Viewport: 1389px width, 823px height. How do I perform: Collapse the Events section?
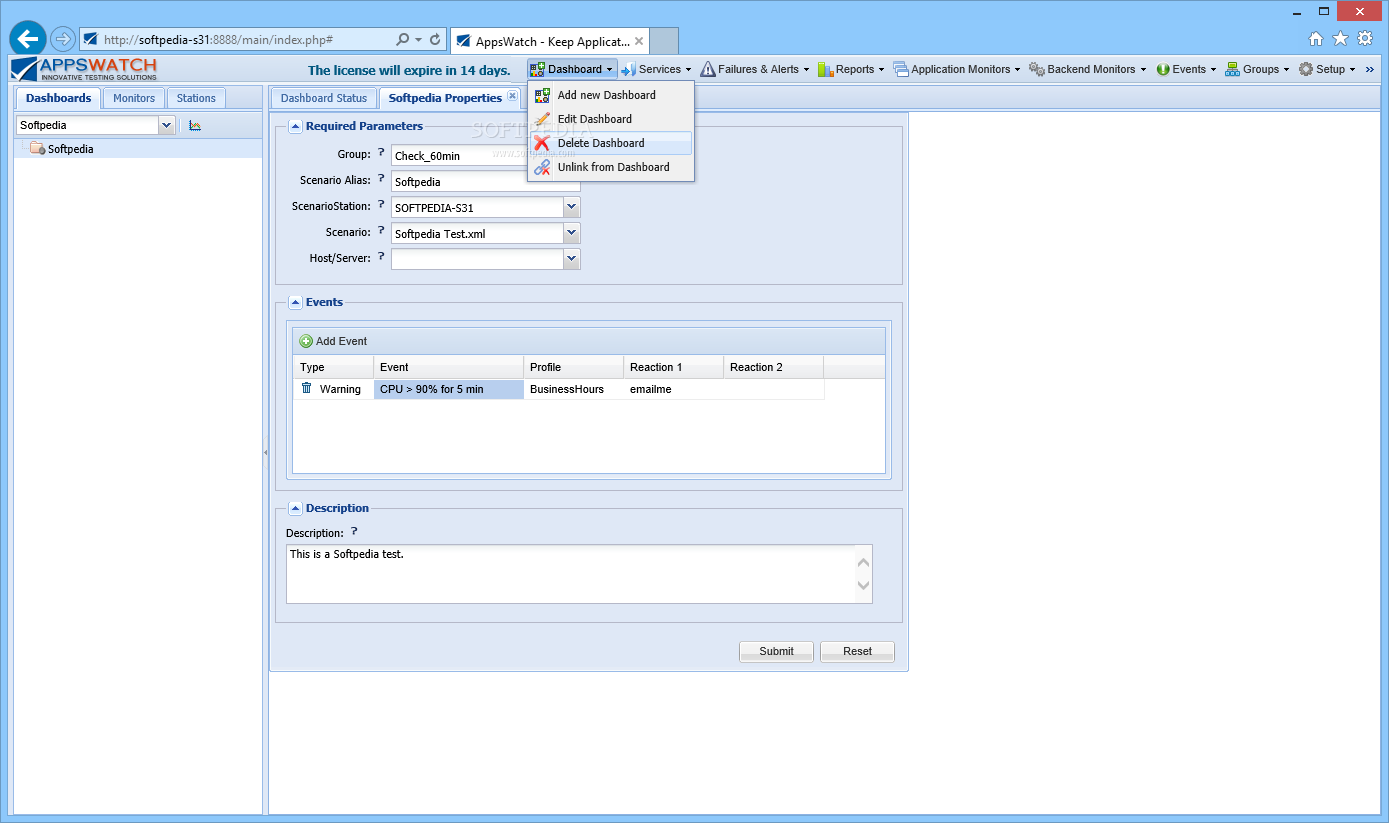pyautogui.click(x=295, y=302)
